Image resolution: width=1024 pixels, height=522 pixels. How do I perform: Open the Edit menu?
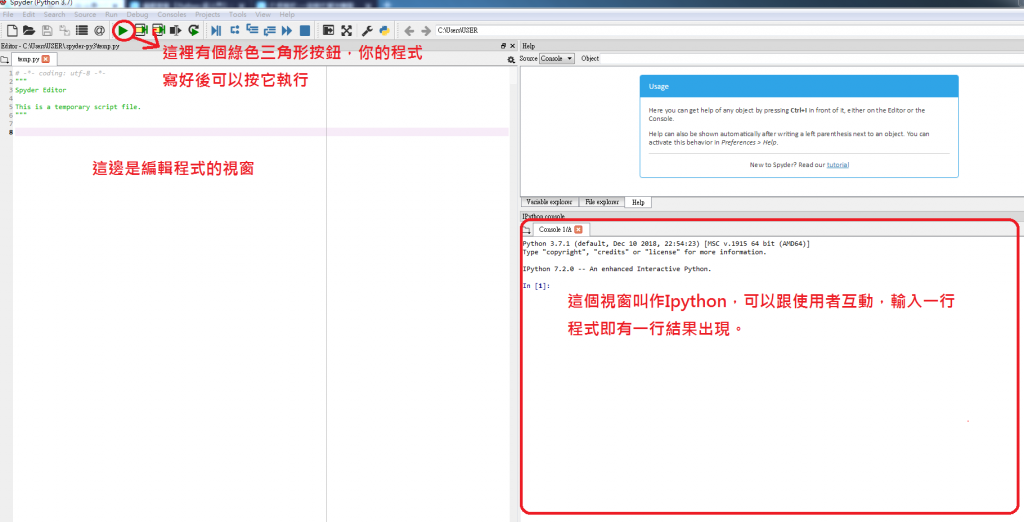(29, 14)
